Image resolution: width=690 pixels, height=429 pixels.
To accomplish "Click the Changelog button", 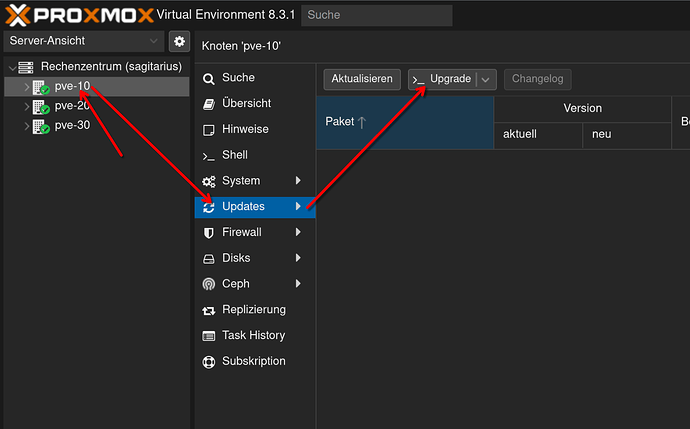I will 537,79.
